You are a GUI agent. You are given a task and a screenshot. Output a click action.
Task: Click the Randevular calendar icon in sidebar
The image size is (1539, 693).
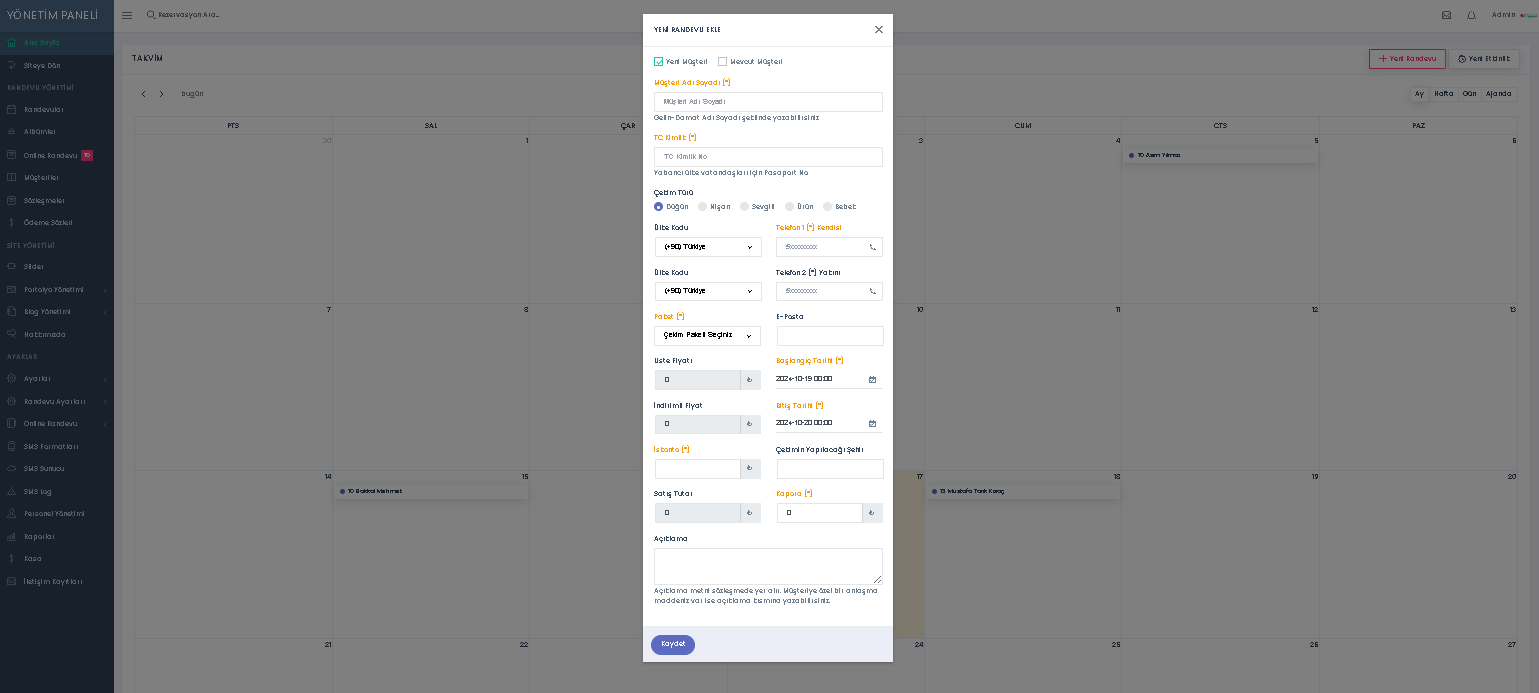(x=11, y=110)
